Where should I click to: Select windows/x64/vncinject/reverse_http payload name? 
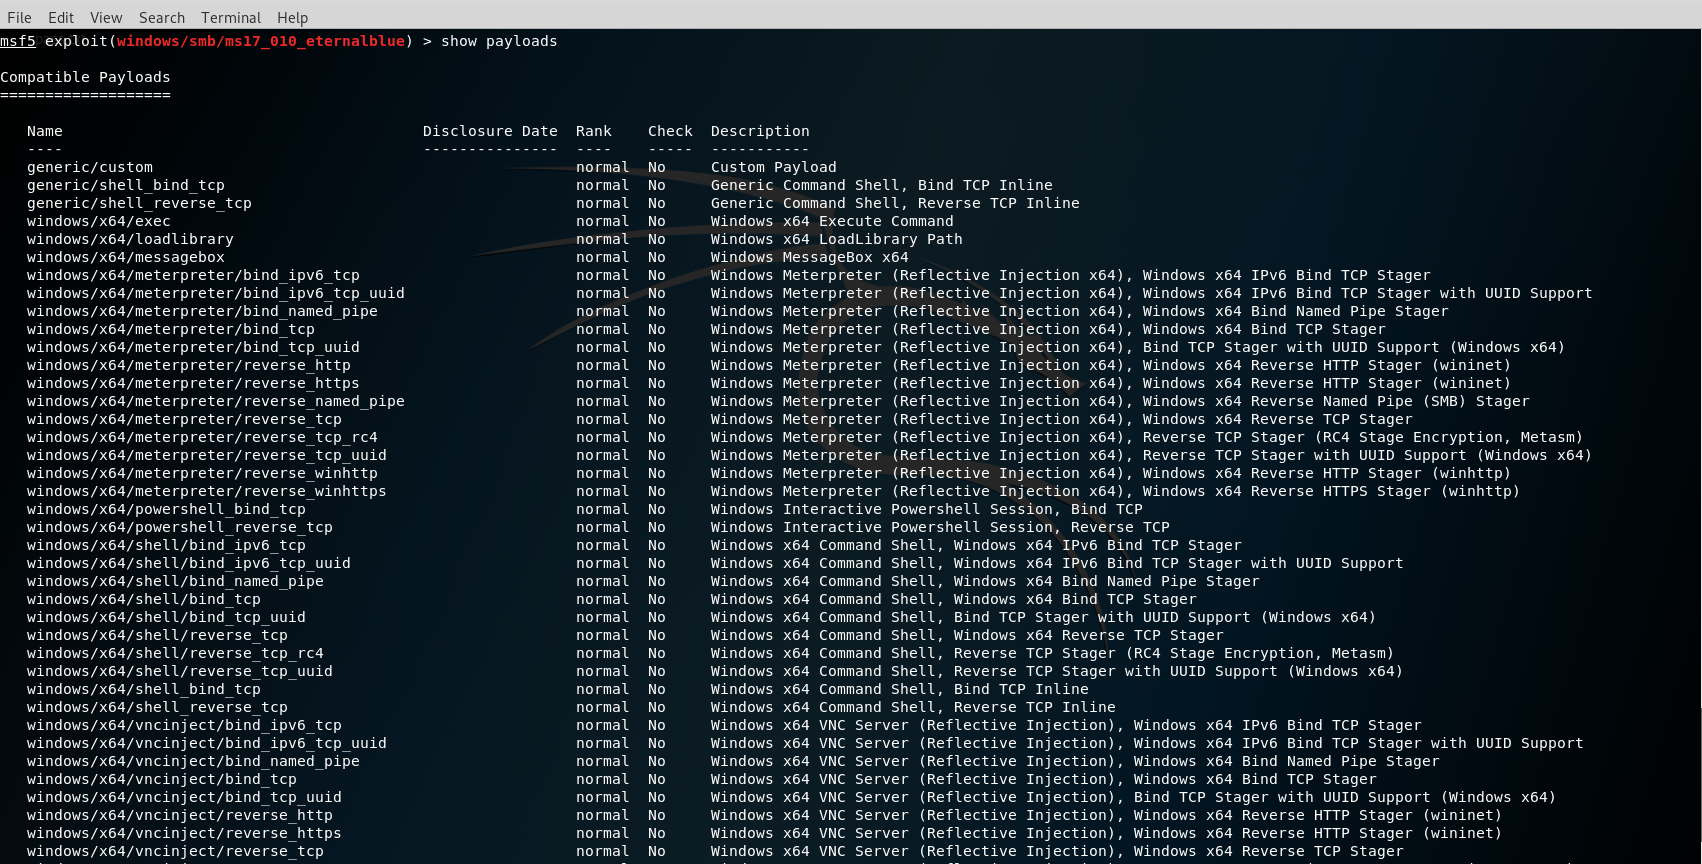180,815
